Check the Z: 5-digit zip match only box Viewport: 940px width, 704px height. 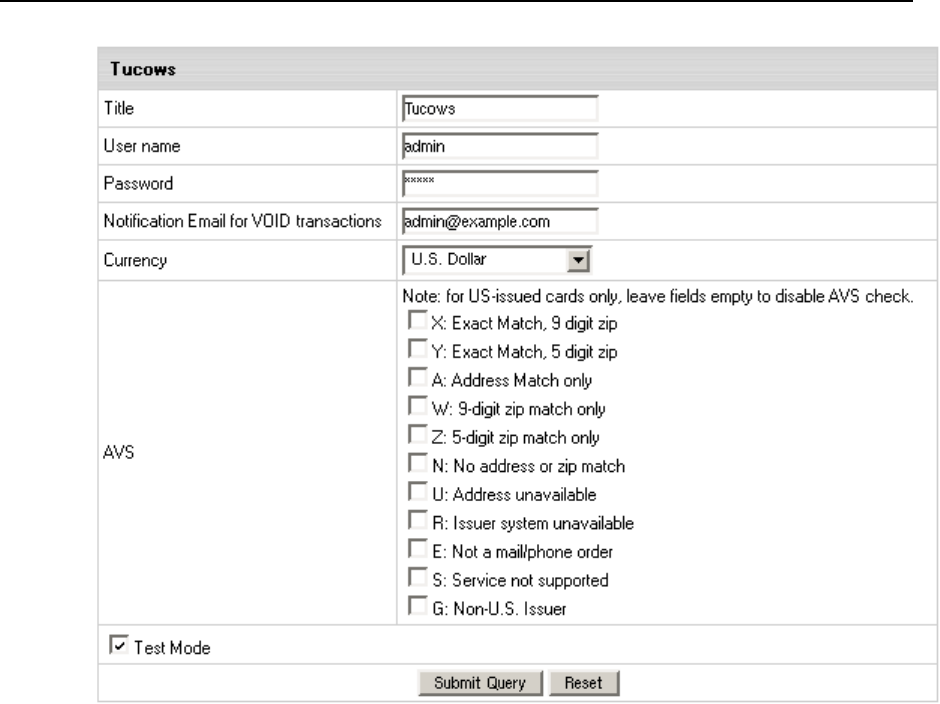click(418, 437)
